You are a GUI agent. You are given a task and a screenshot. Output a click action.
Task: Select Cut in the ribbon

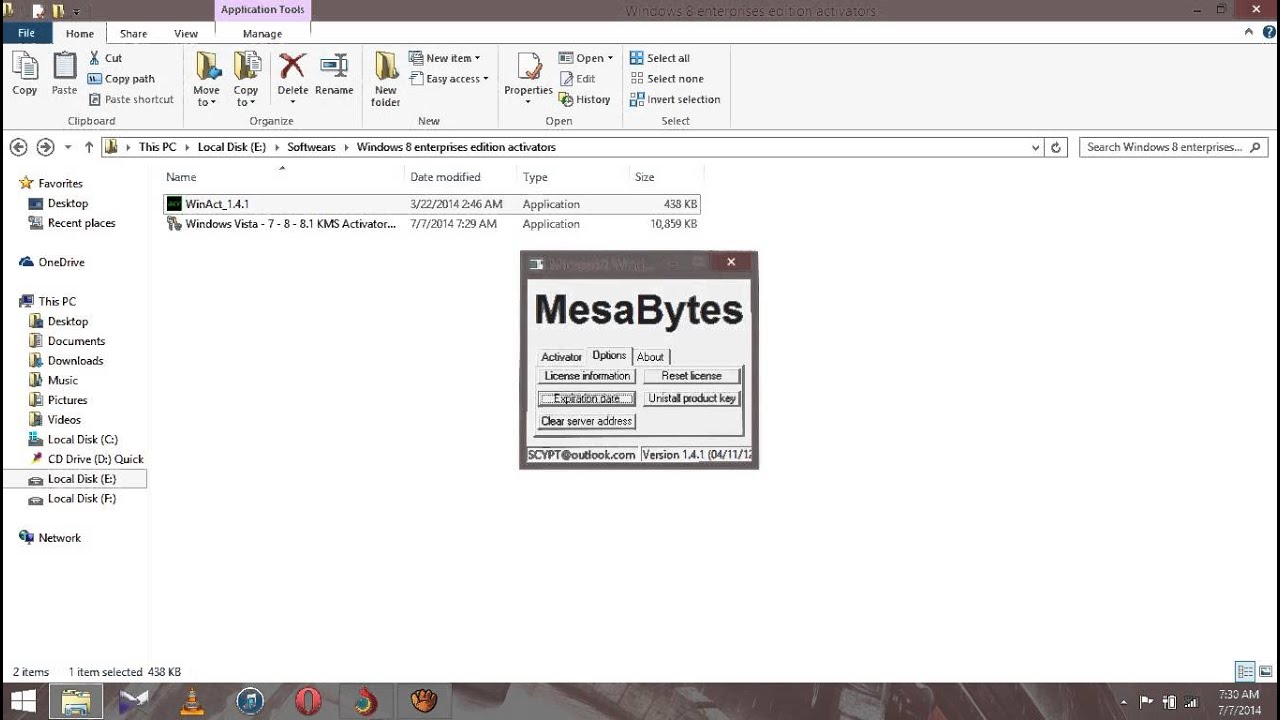(x=105, y=58)
